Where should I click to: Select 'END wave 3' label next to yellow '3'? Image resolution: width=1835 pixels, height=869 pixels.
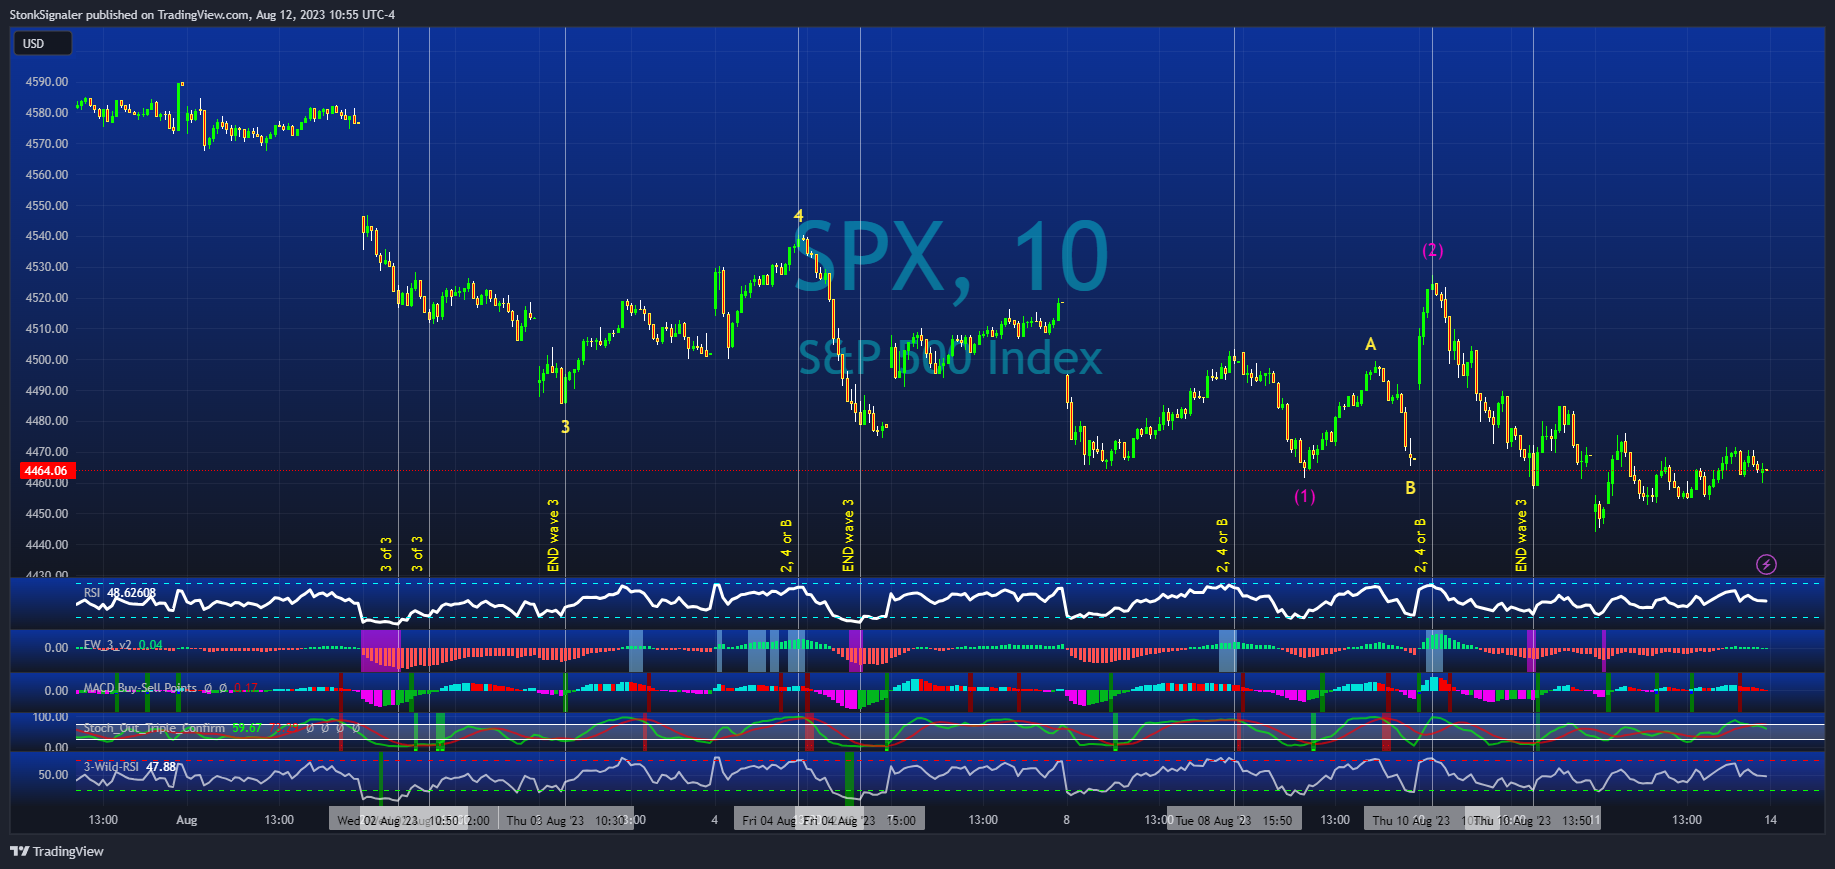(554, 536)
